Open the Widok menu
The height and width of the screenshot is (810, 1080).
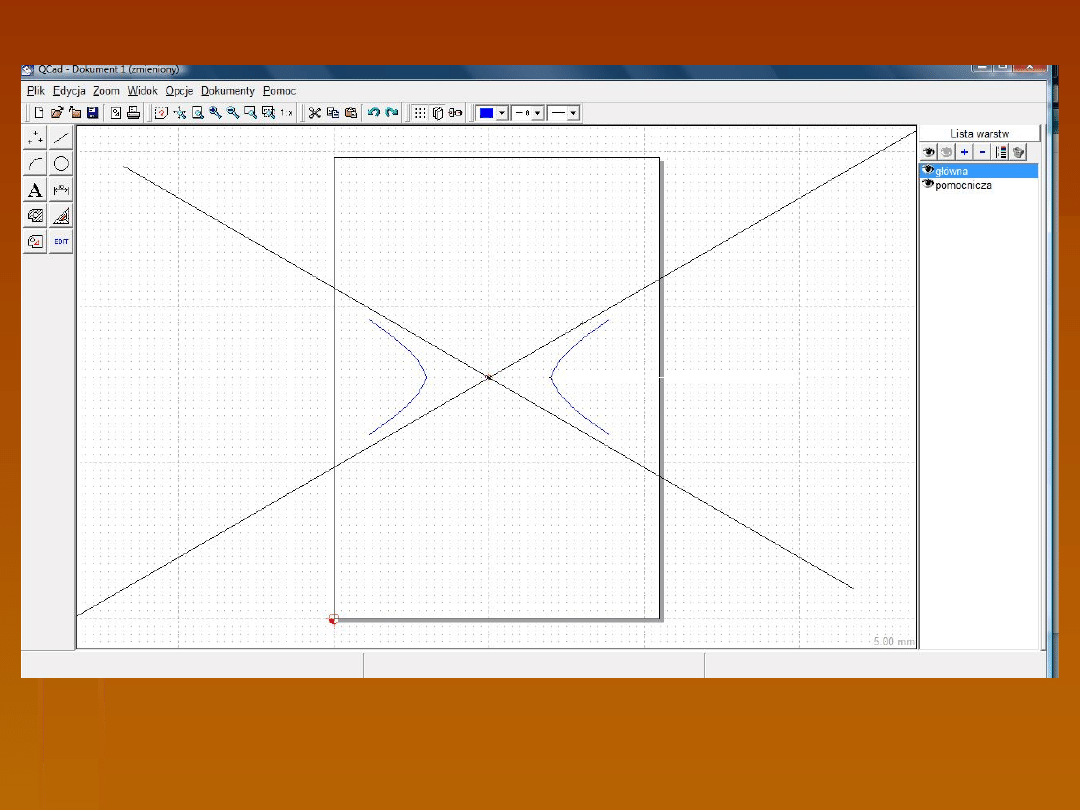coord(142,91)
